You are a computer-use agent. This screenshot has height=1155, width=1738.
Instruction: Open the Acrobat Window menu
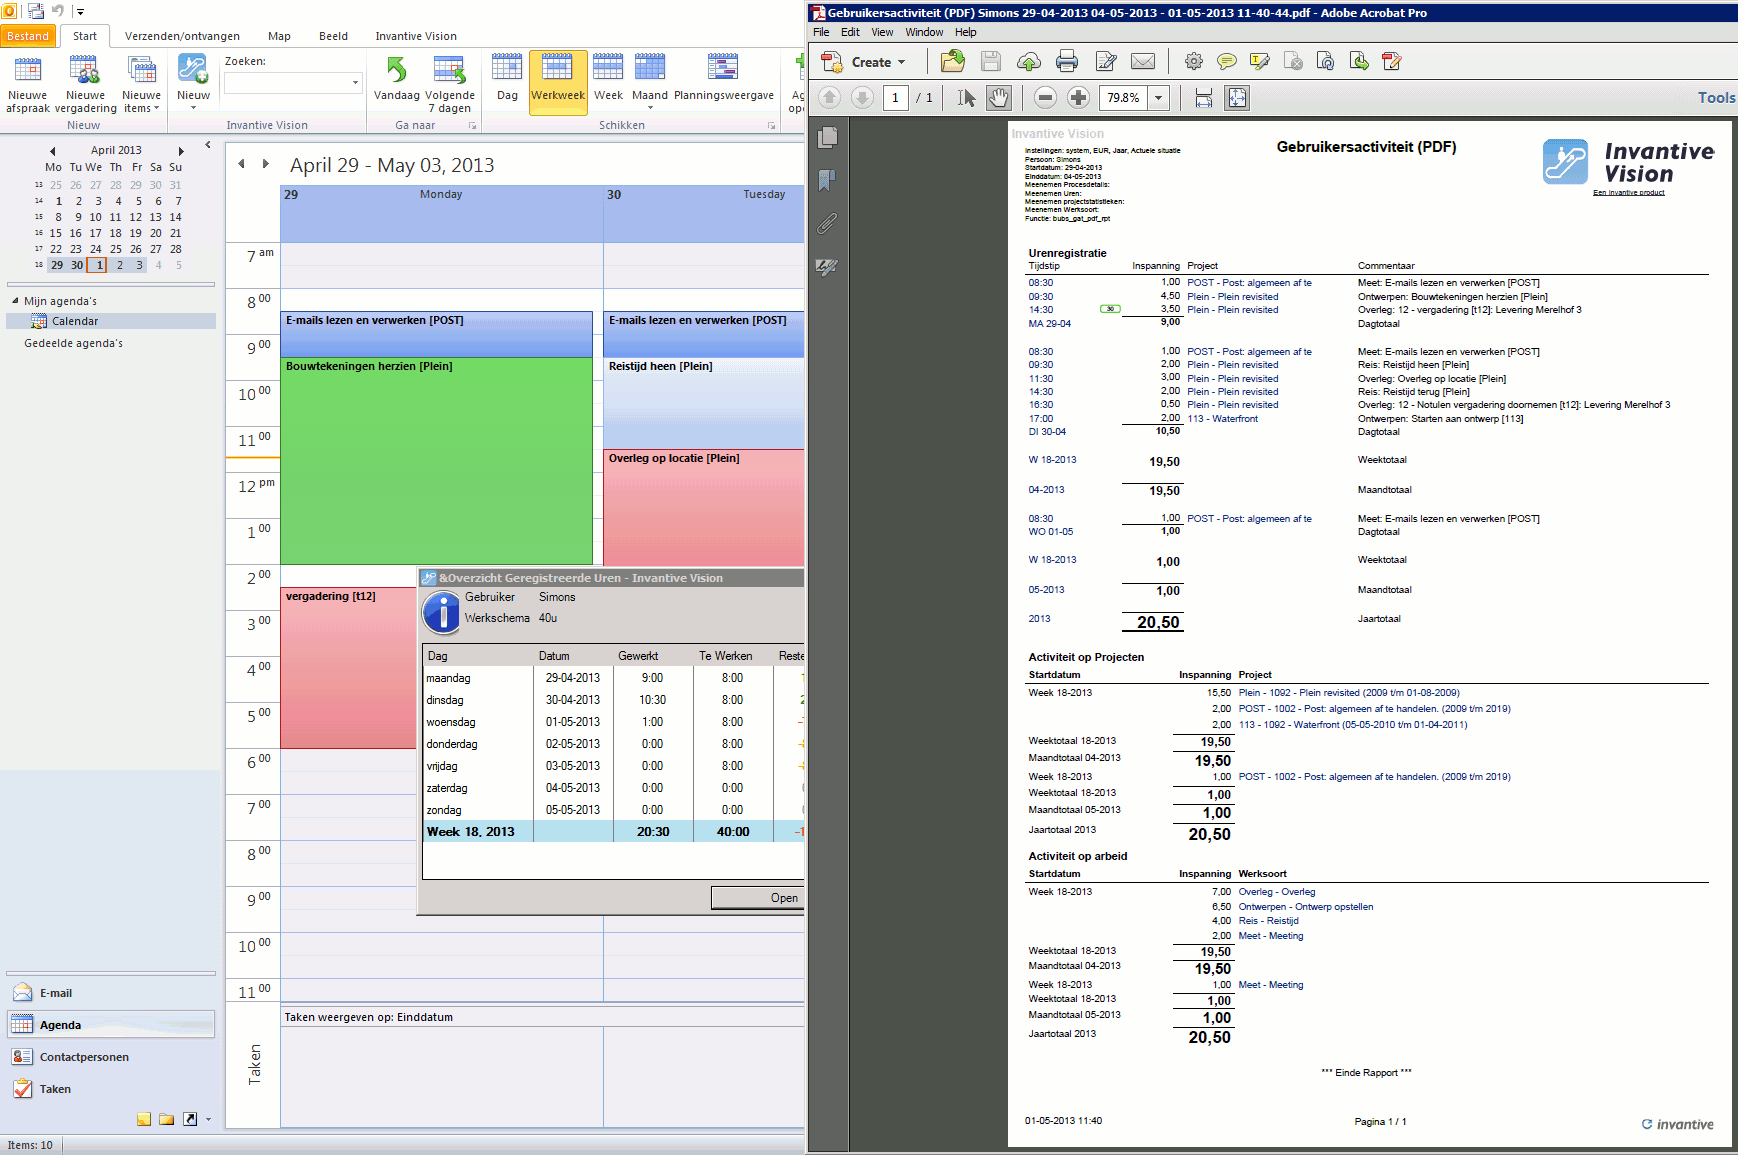pyautogui.click(x=924, y=32)
